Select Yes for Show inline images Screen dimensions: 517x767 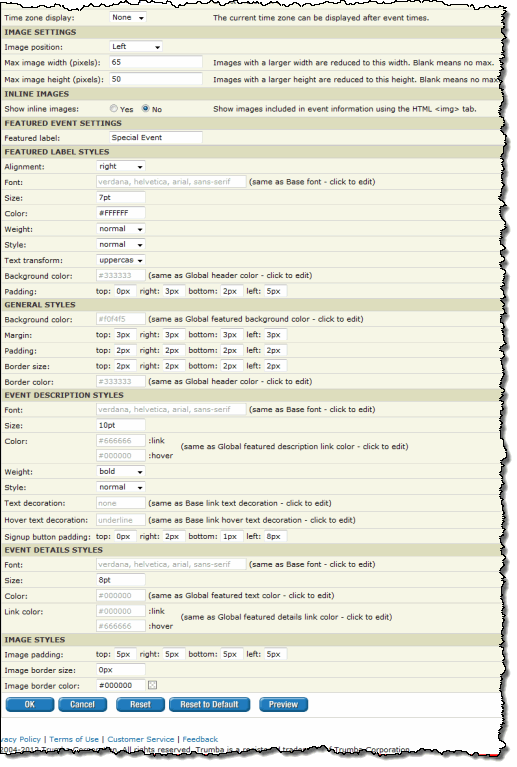[x=114, y=109]
